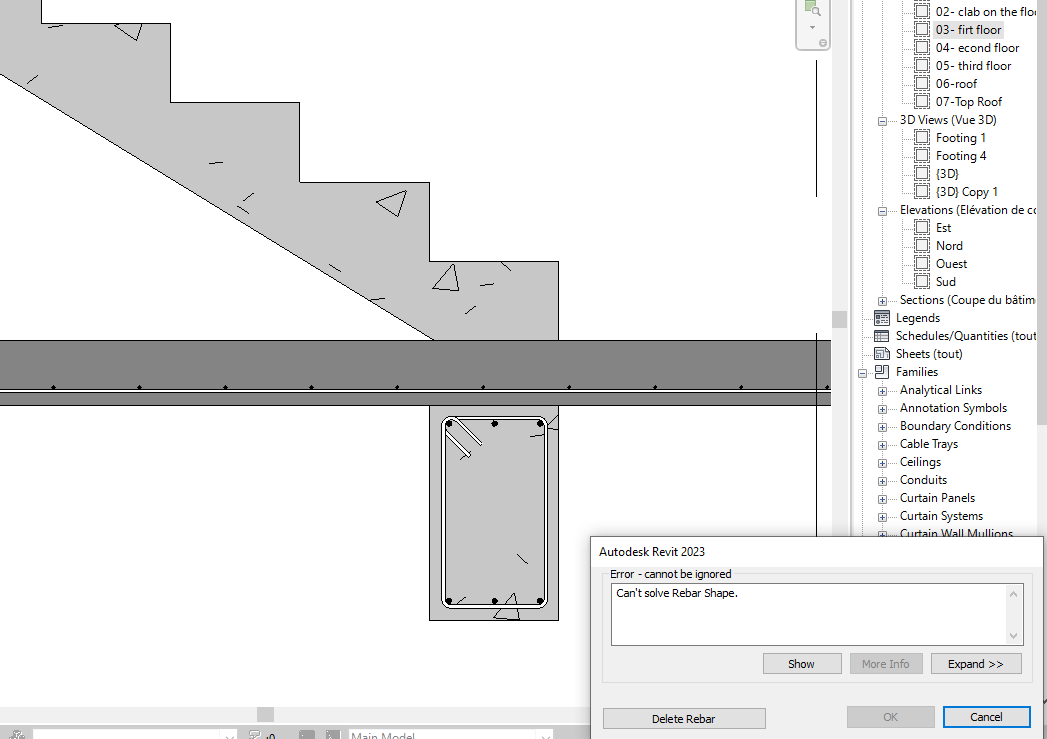Collapse the 3D Views (Vue 3D) branch
The width and height of the screenshot is (1047, 739).
pyautogui.click(x=882, y=119)
